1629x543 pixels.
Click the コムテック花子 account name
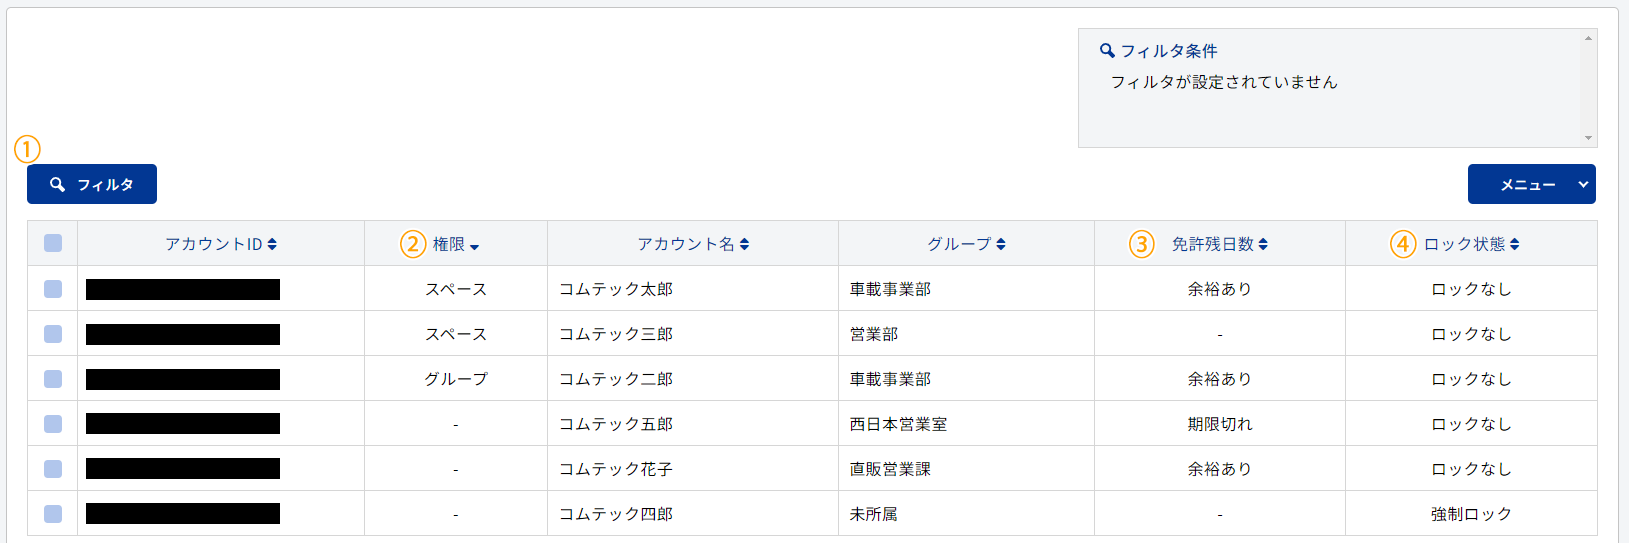616,469
